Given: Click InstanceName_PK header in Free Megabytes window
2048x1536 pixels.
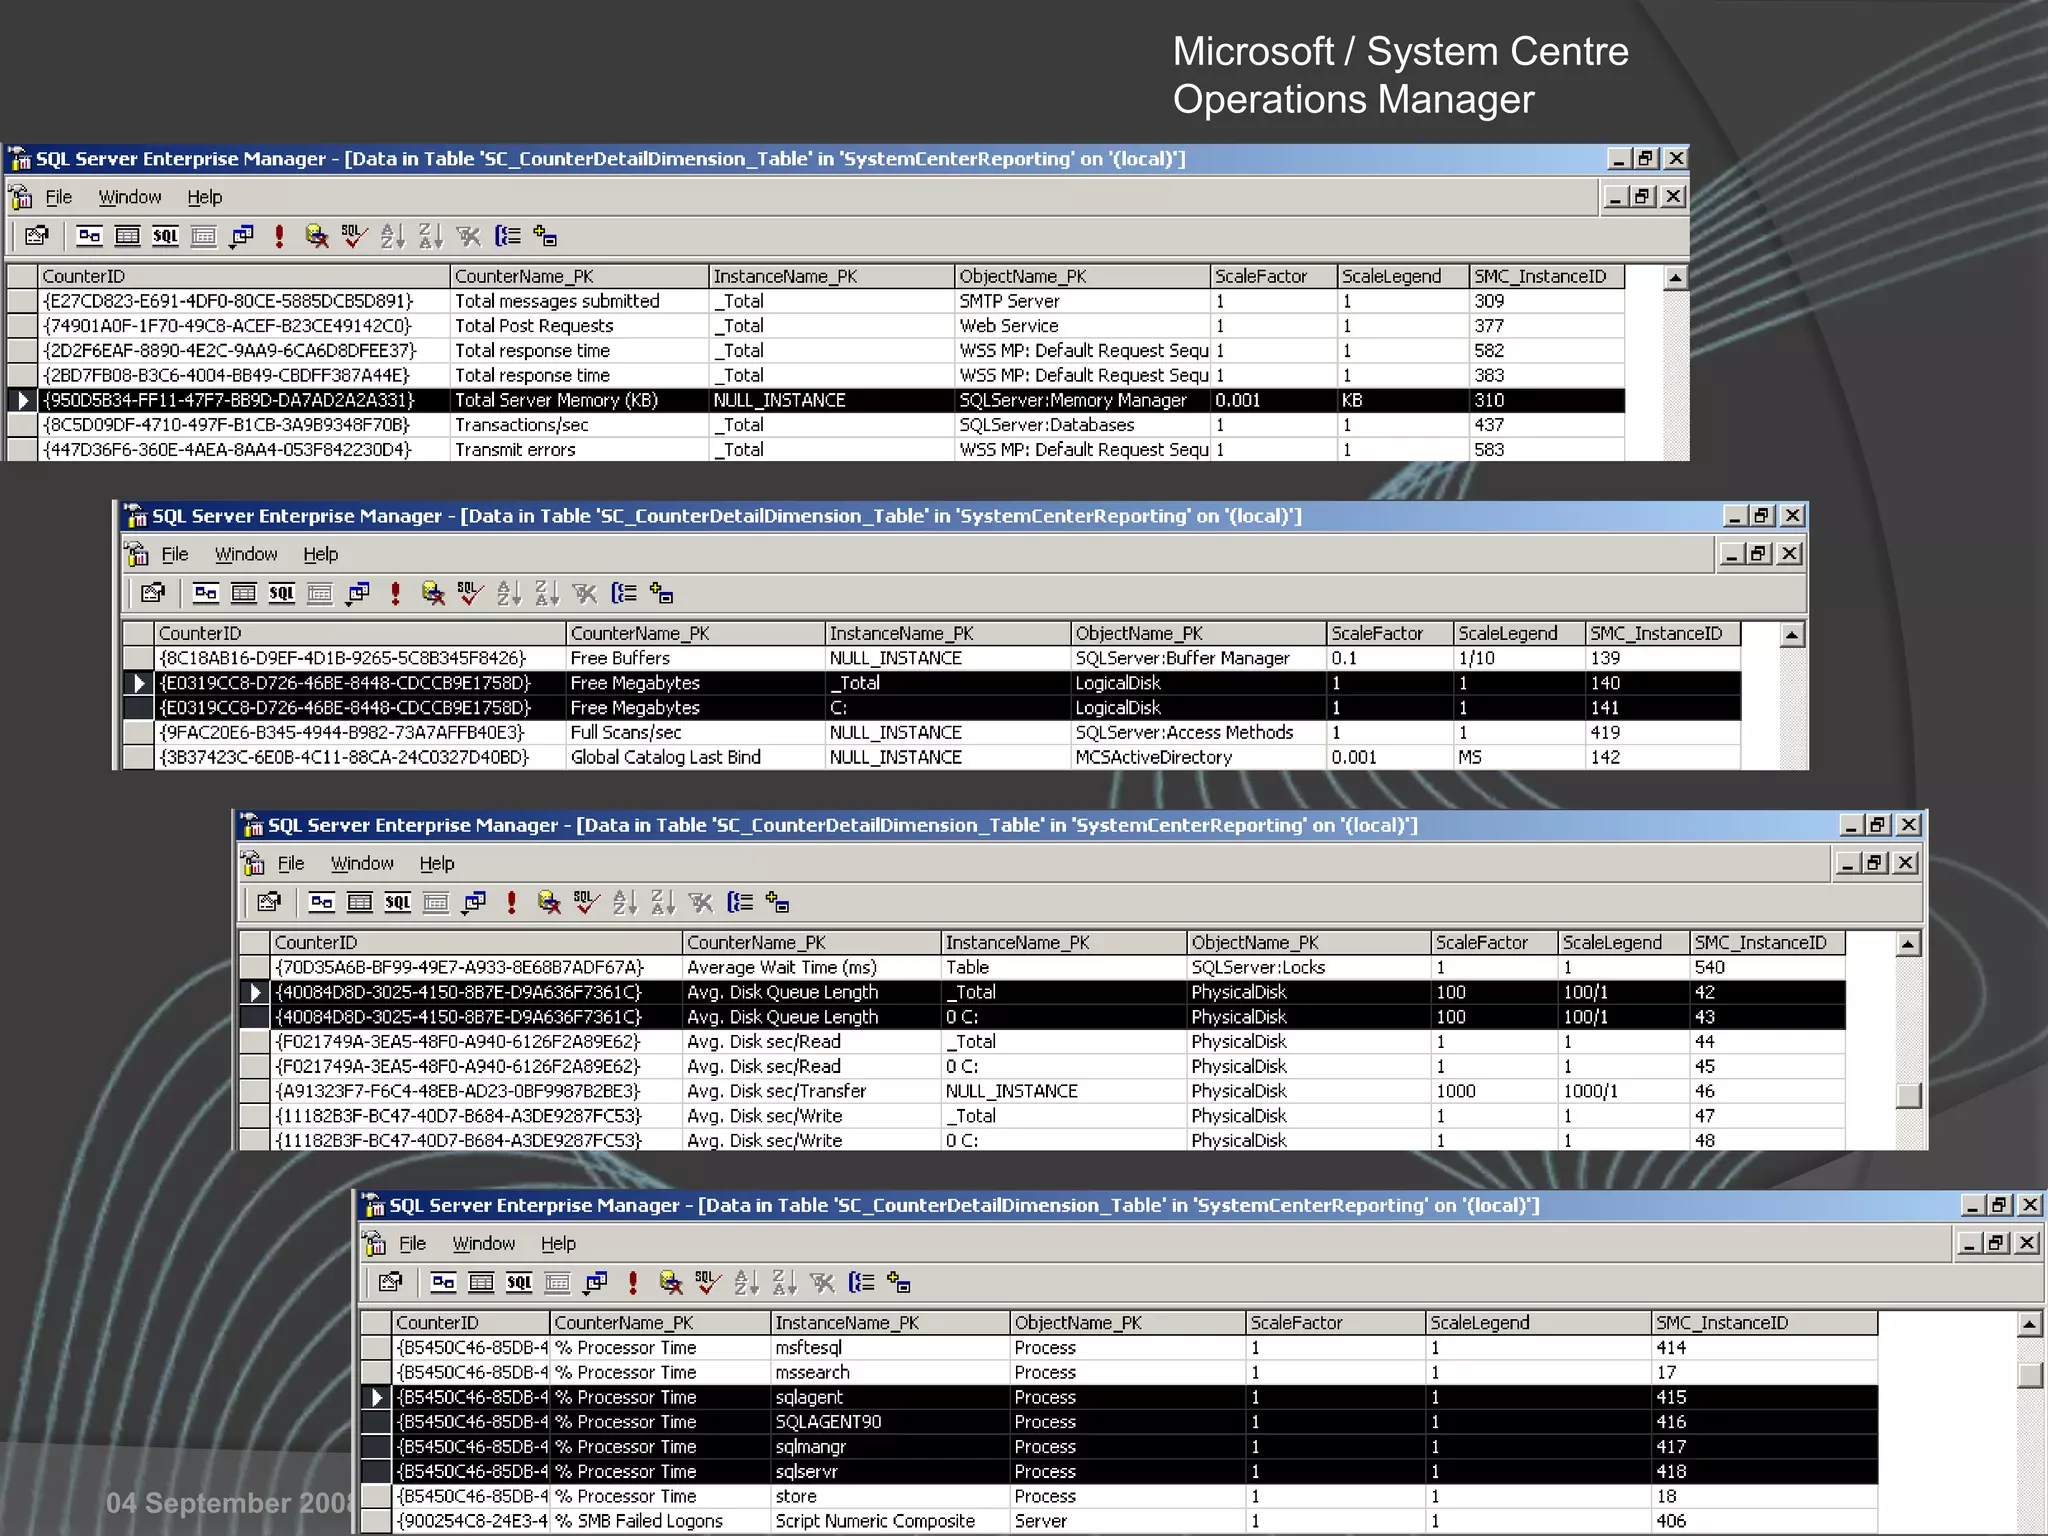Looking at the screenshot, I should coord(948,633).
